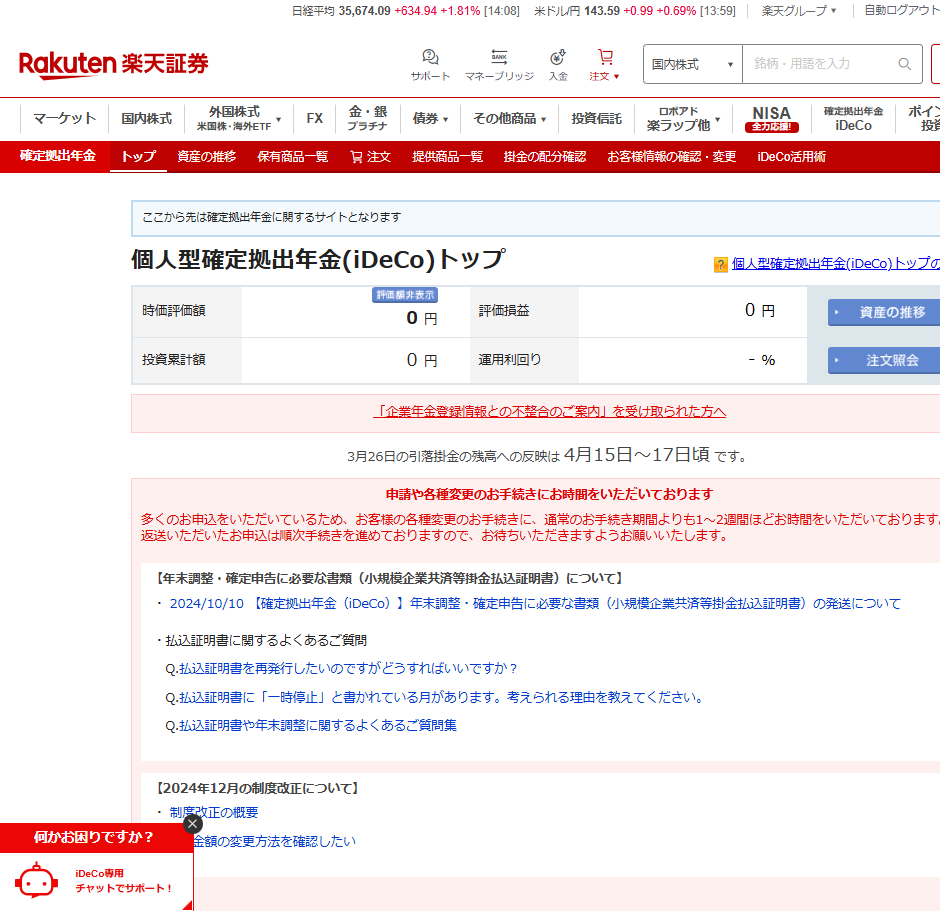Open the 企業年金登録情報との不整合のご案内 link
940x911 pixels.
click(549, 411)
